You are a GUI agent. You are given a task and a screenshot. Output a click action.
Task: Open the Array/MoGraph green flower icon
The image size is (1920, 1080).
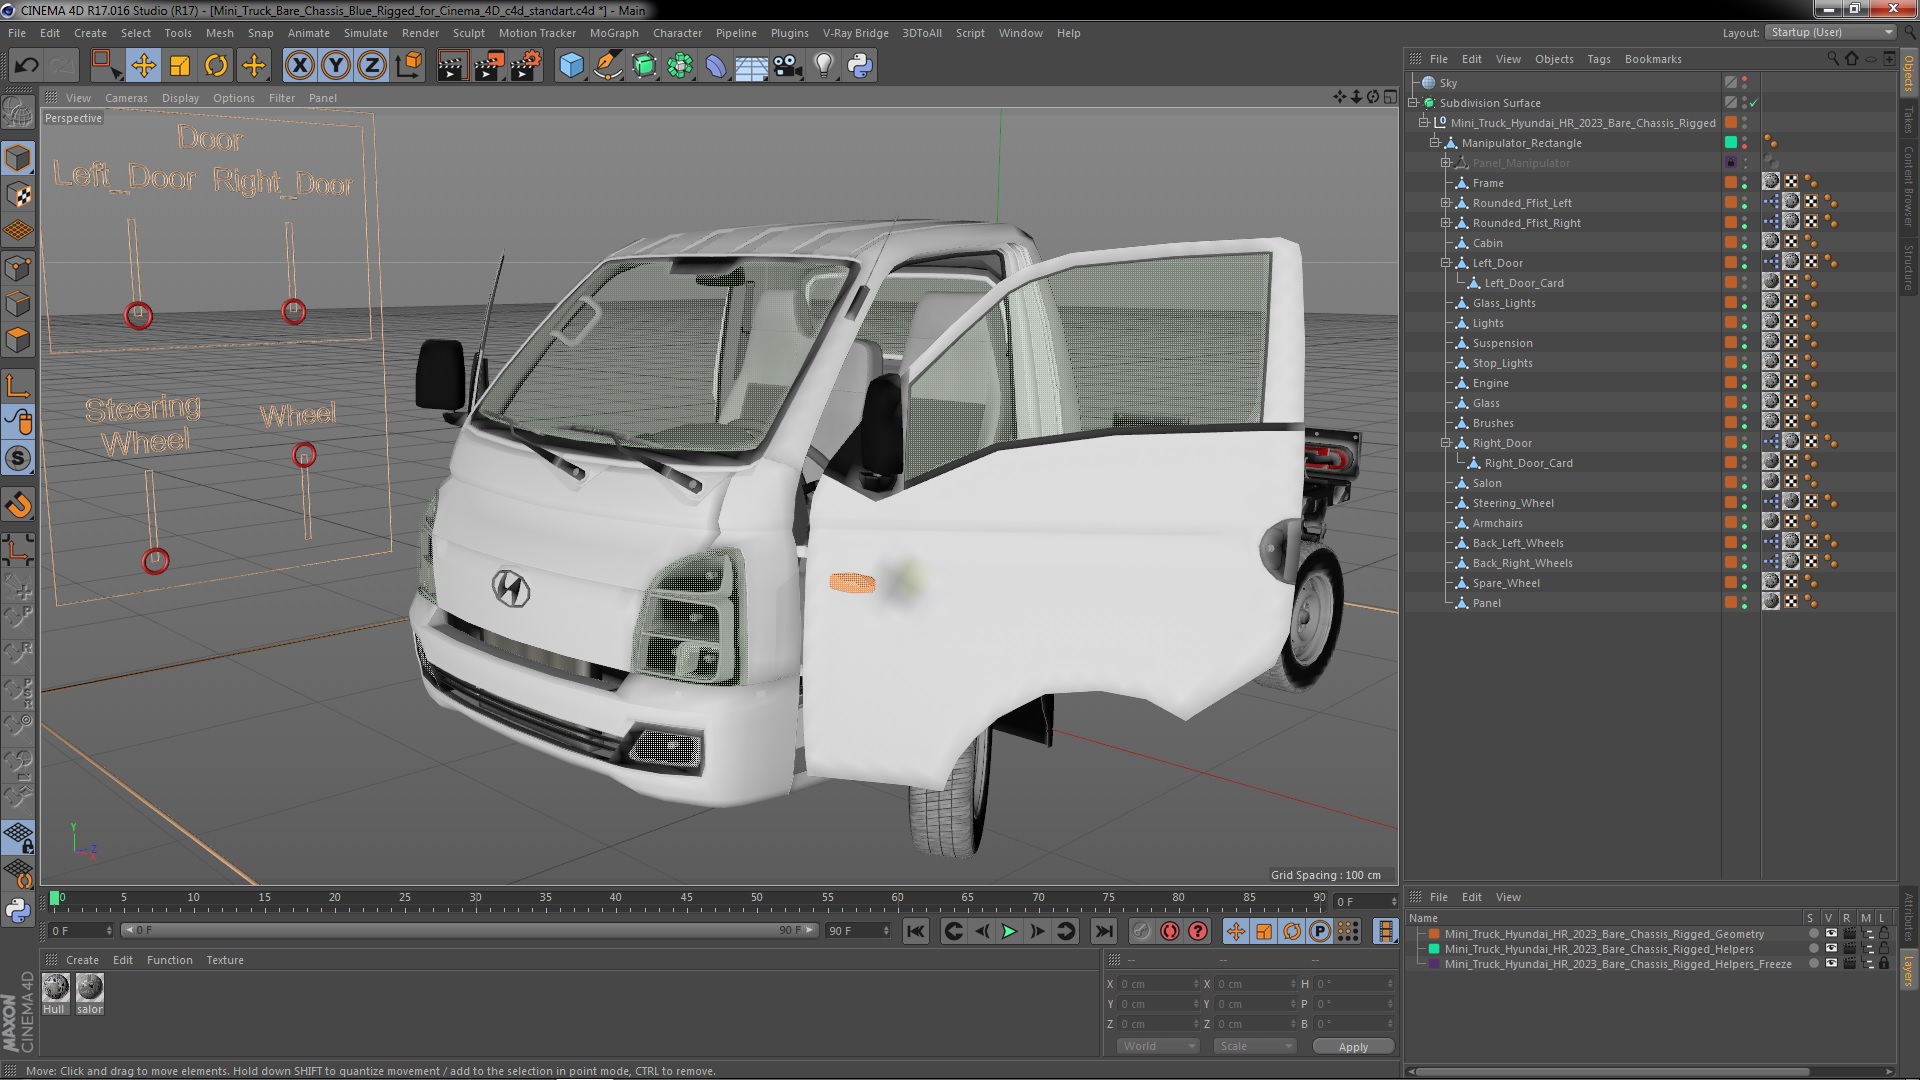click(680, 66)
